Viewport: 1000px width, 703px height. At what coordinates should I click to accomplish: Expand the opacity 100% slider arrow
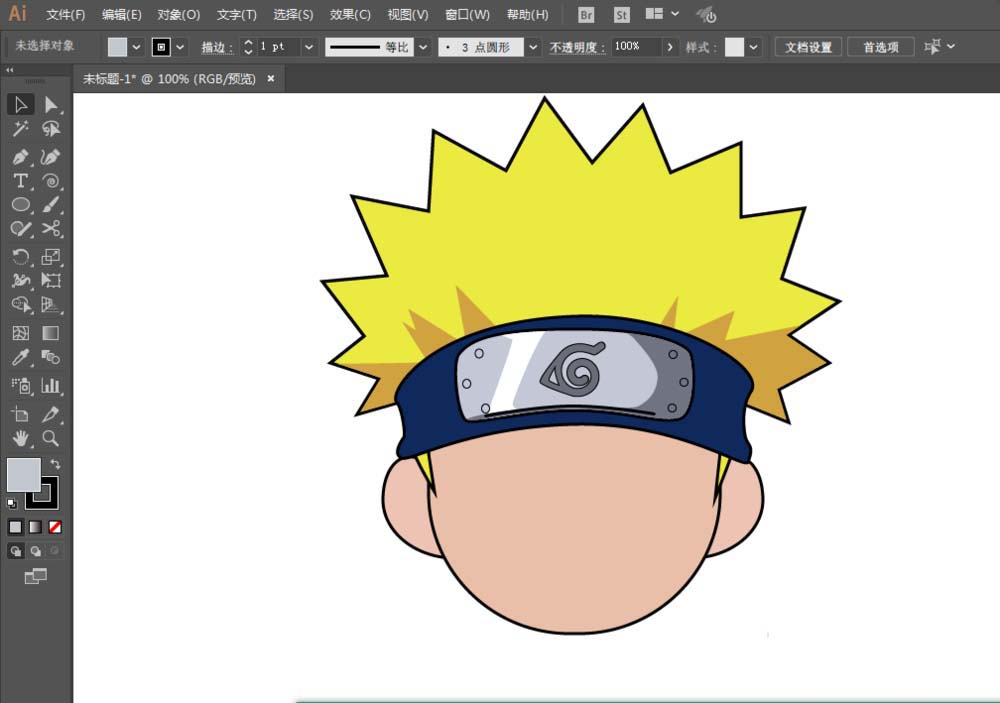[x=669, y=47]
